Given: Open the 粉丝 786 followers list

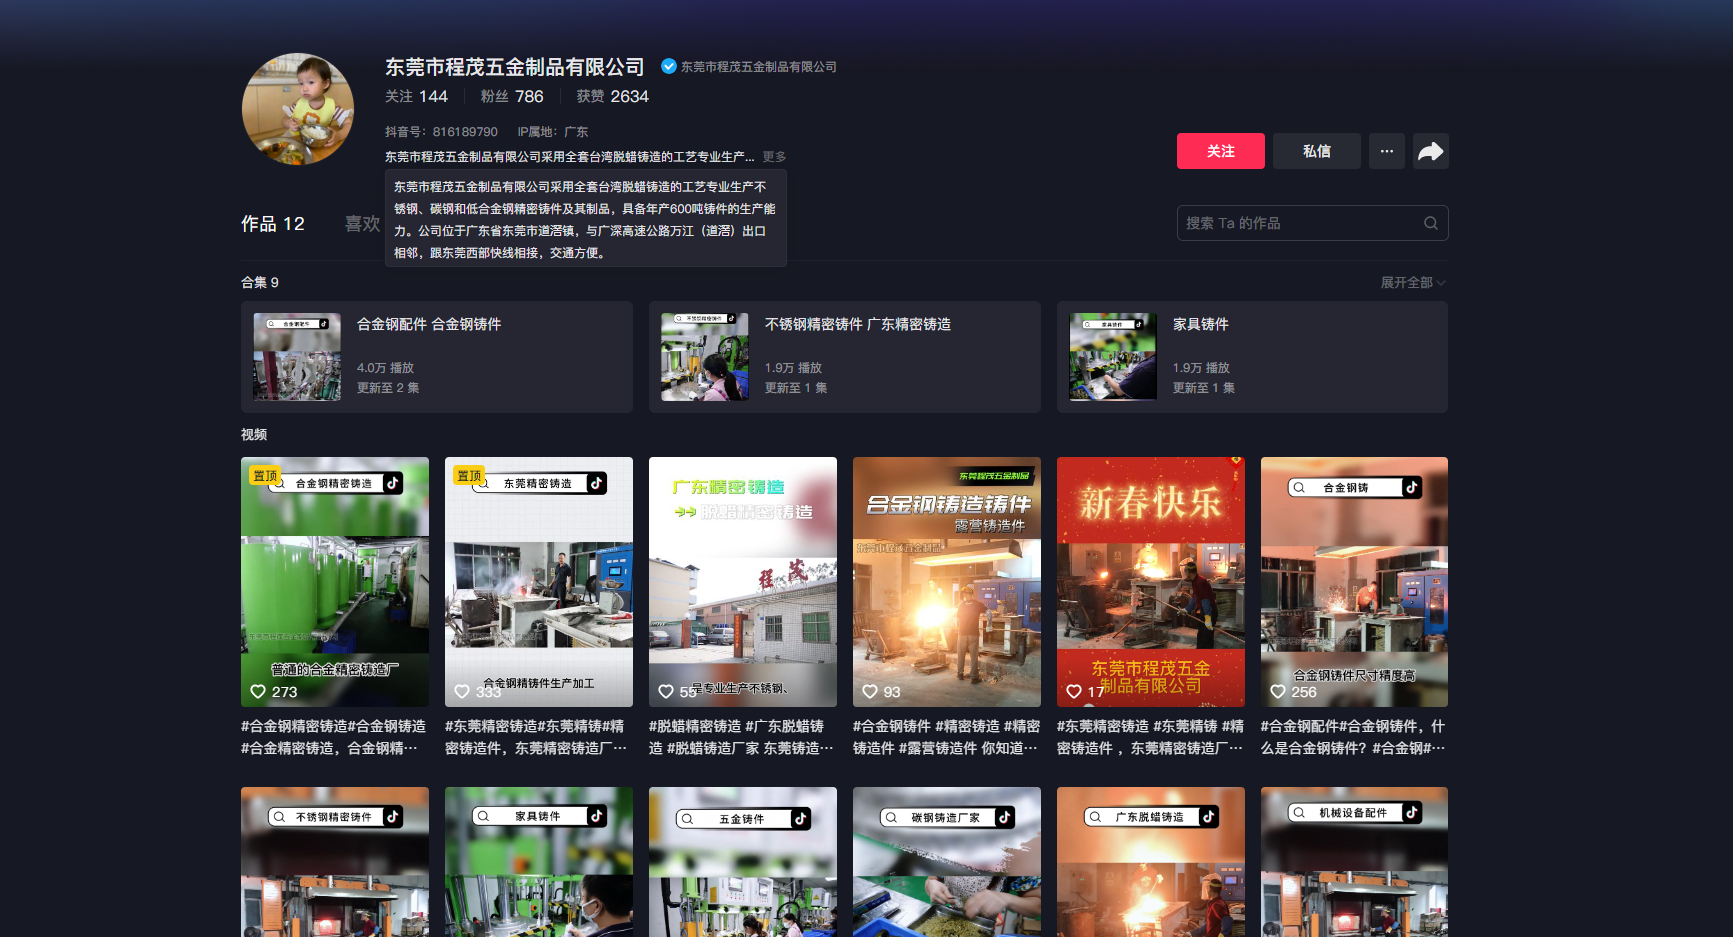Looking at the screenshot, I should coord(512,97).
